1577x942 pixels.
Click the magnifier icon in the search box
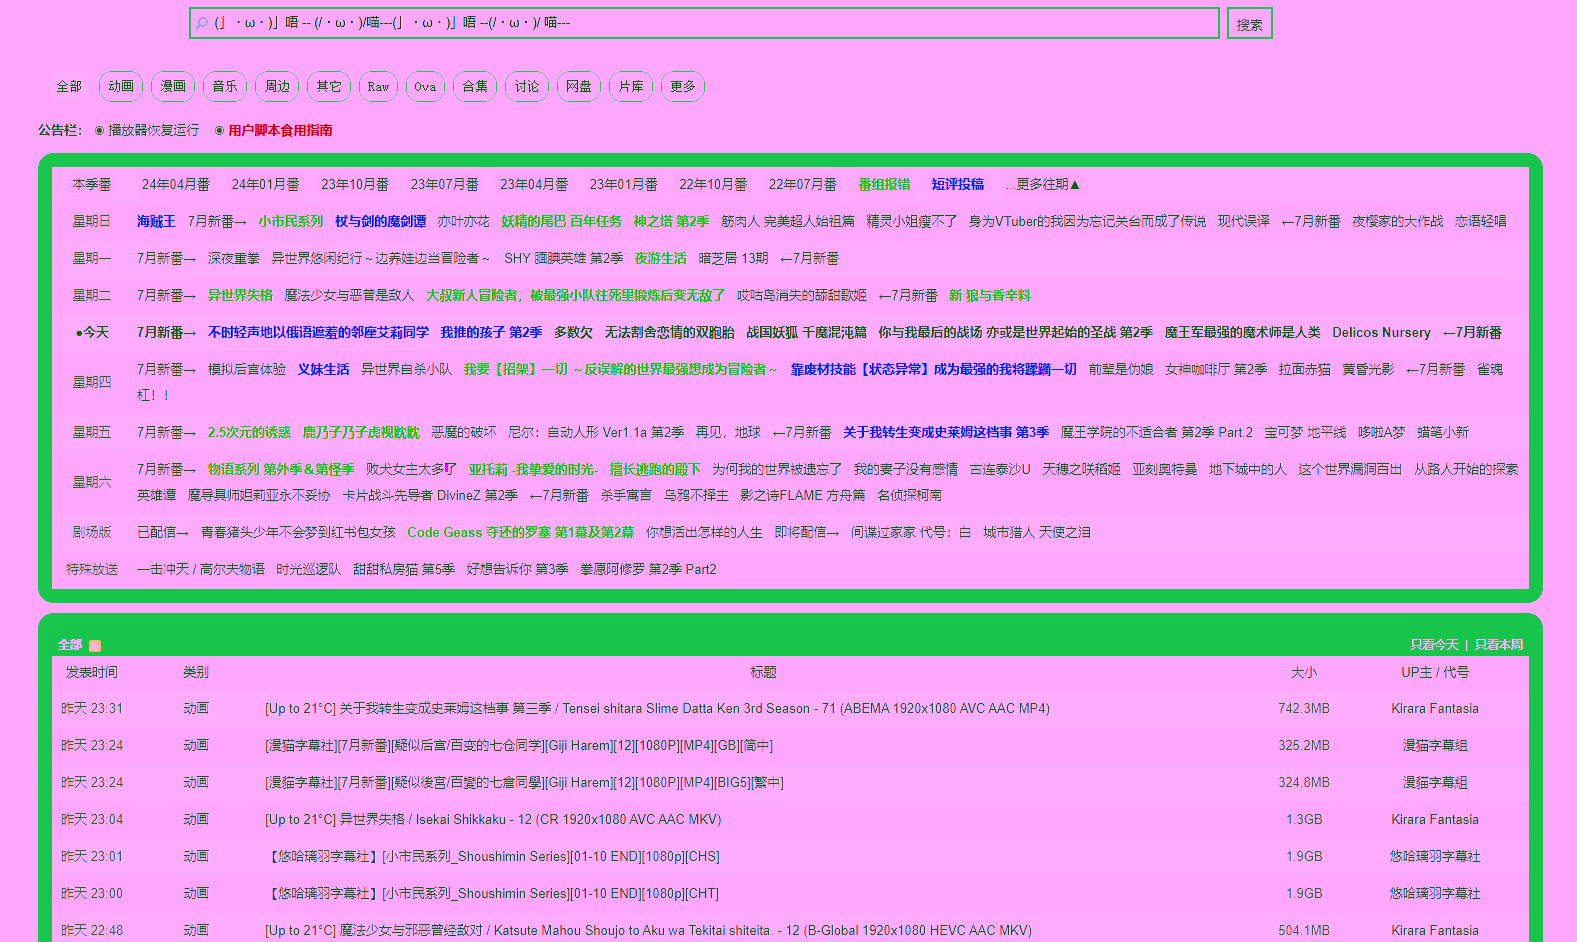coord(202,23)
